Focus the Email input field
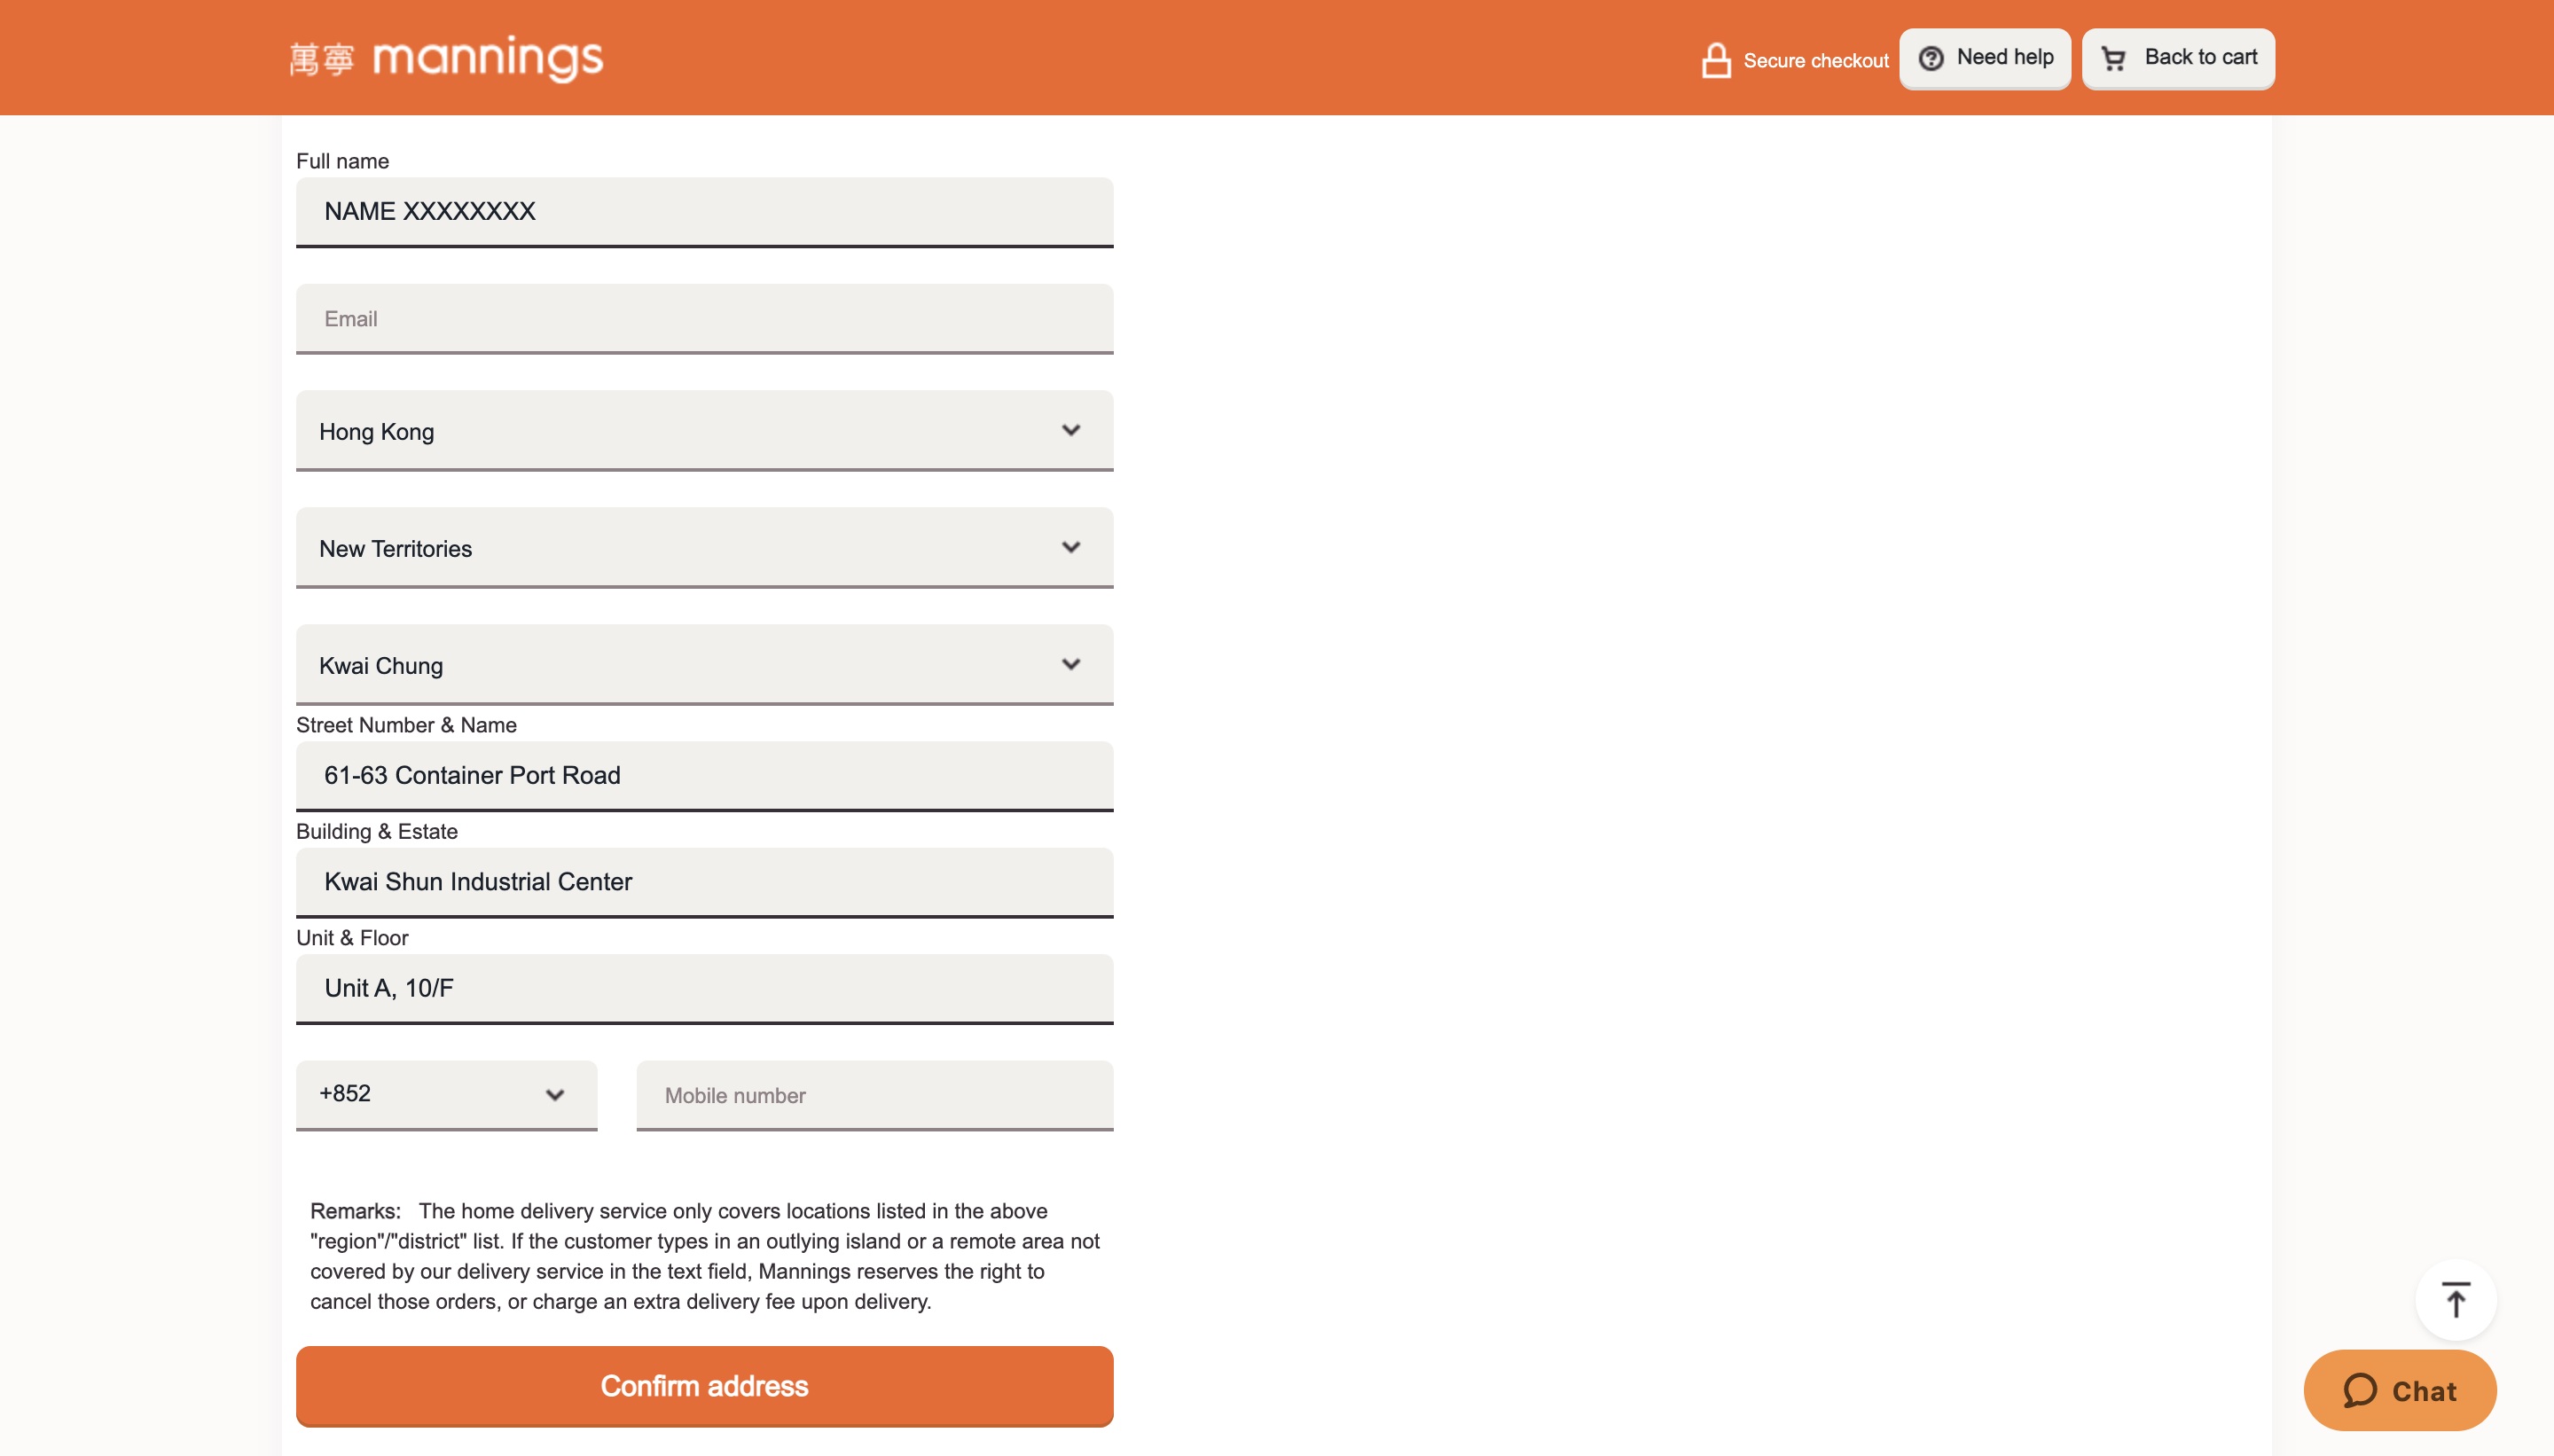 click(x=704, y=319)
